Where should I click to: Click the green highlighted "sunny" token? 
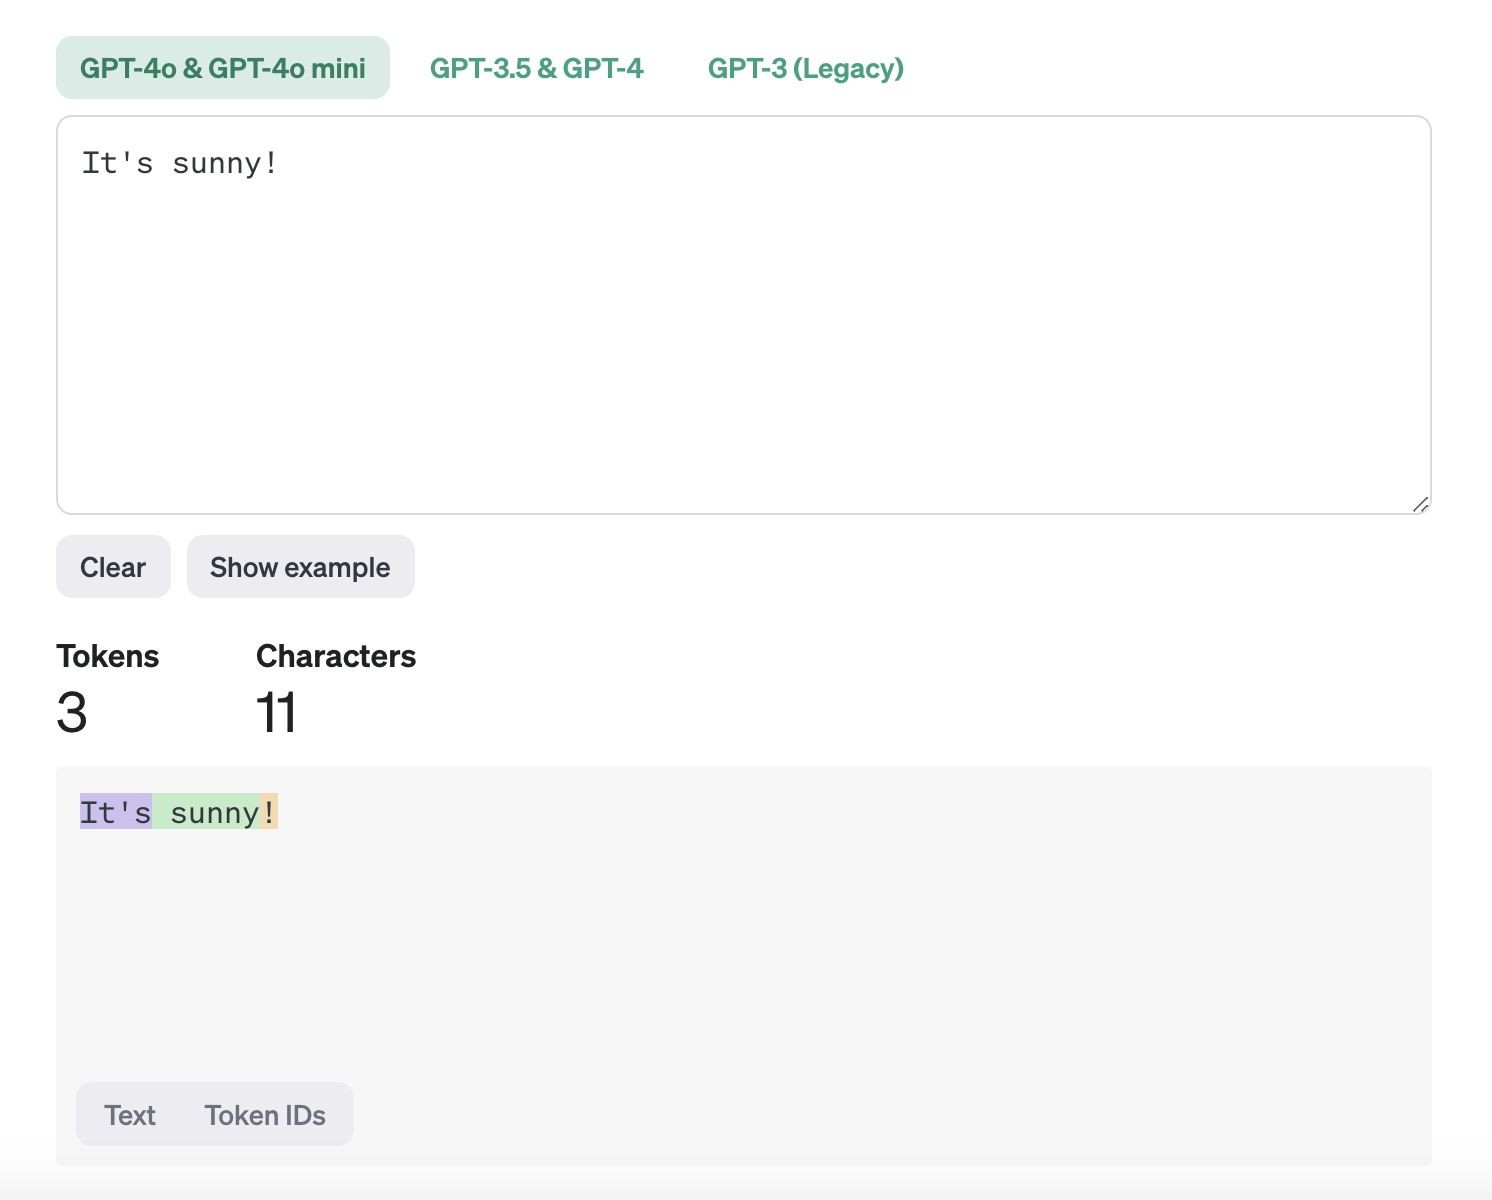[212, 813]
